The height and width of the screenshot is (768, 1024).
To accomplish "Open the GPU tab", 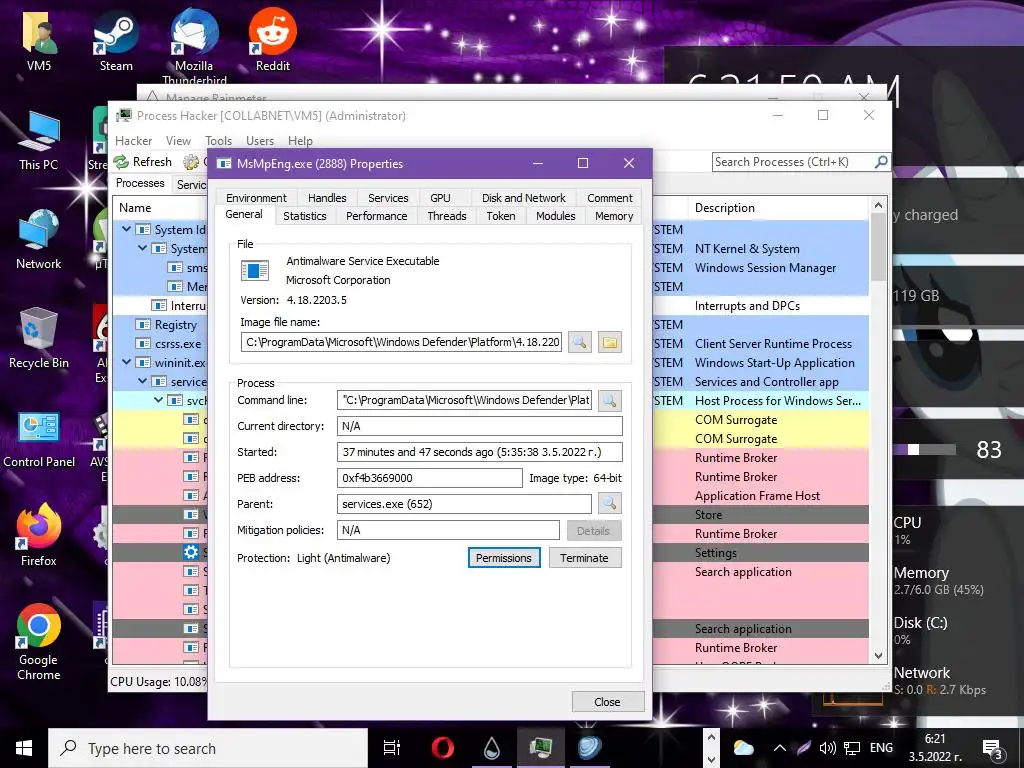I will click(440, 198).
